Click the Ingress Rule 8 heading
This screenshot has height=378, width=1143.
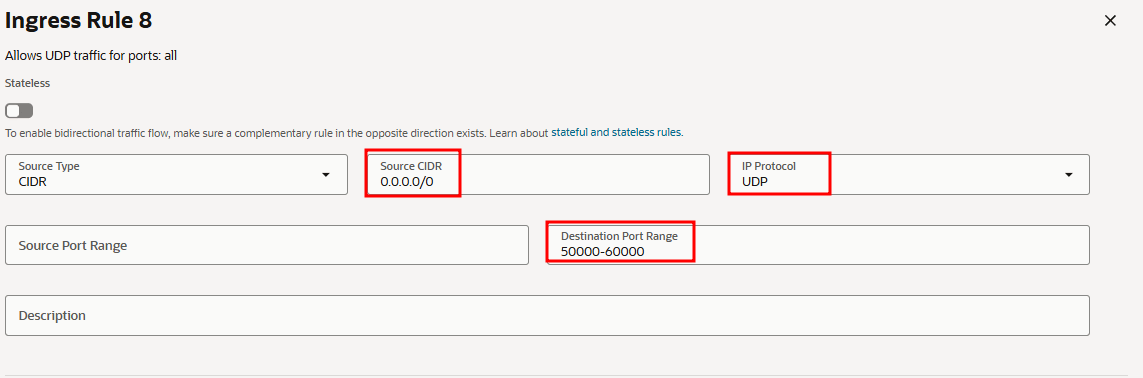point(79,20)
